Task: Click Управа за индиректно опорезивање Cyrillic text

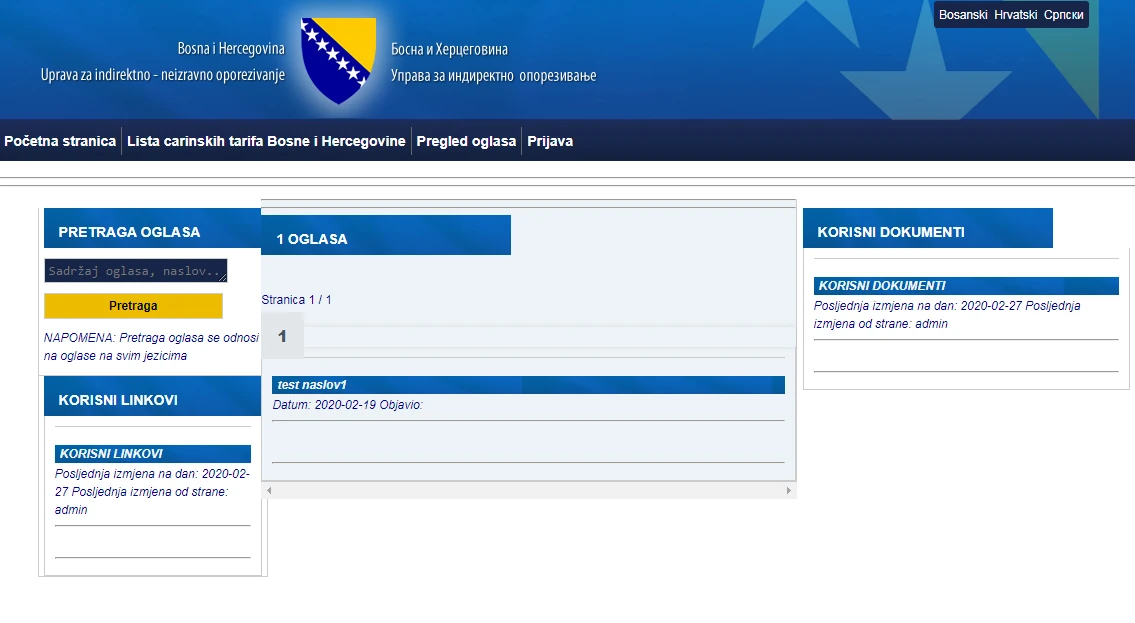Action: click(494, 76)
